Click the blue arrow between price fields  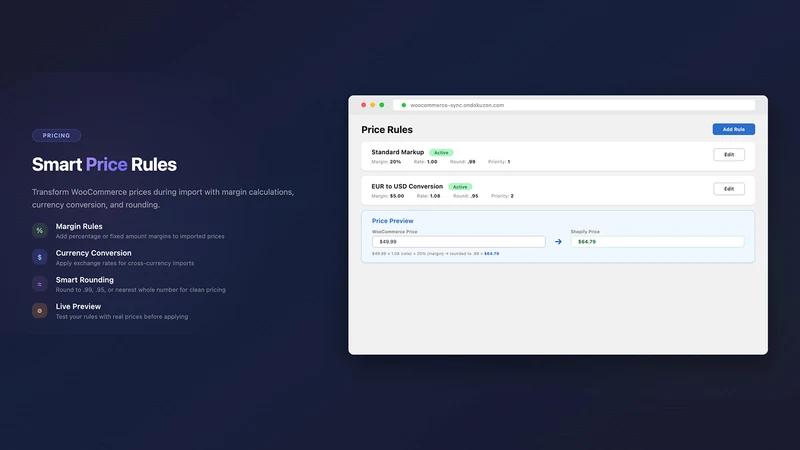[558, 241]
